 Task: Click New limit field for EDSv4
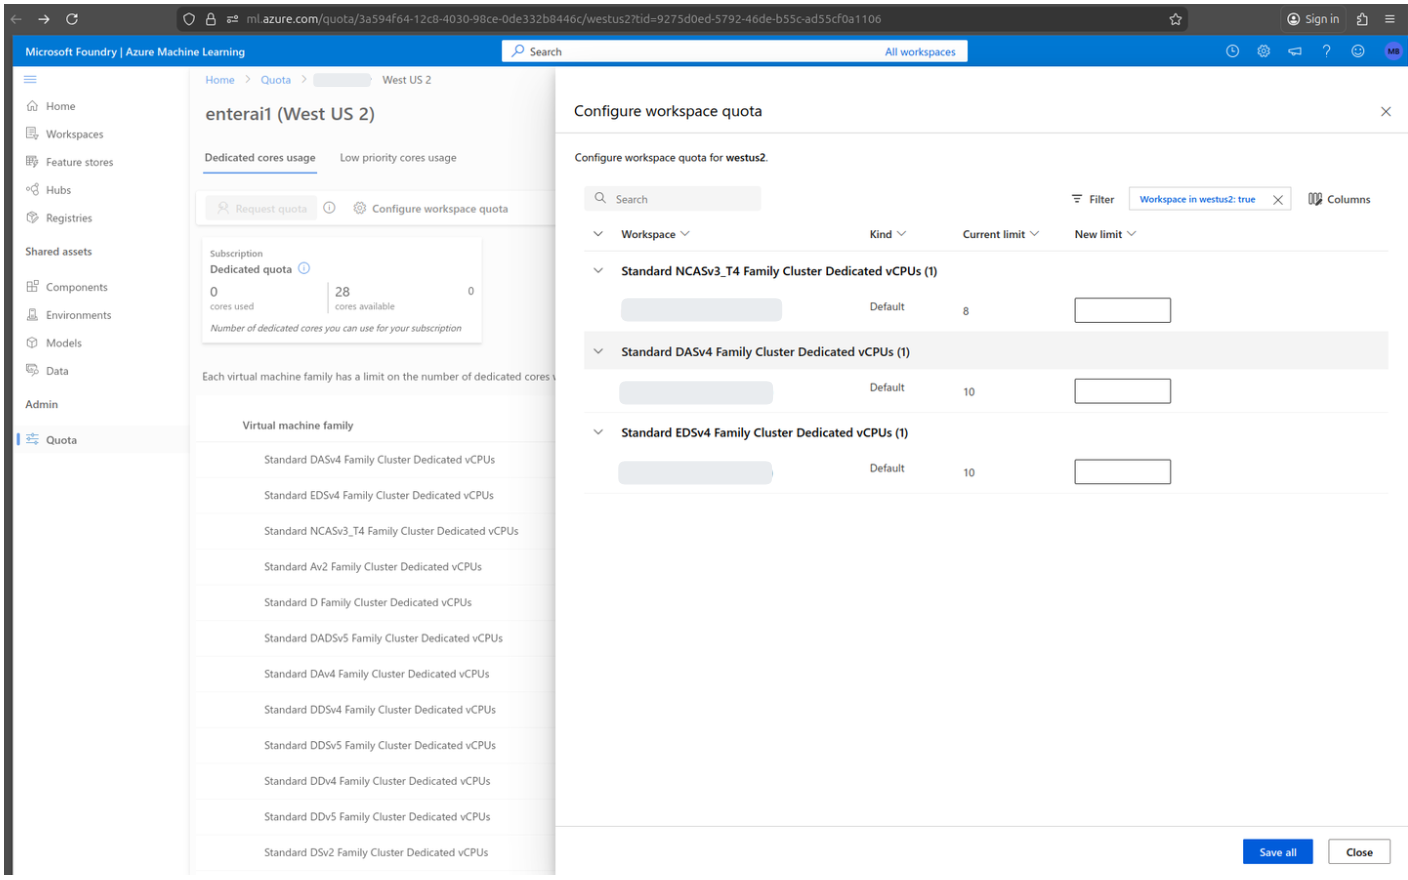point(1122,472)
